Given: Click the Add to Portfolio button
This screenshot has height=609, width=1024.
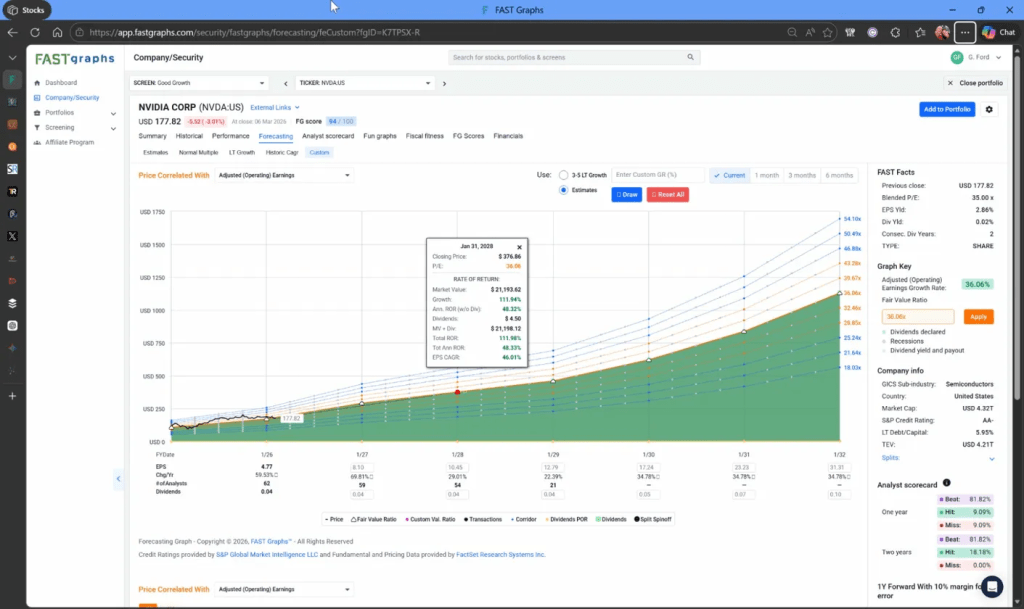Looking at the screenshot, I should pos(946,109).
